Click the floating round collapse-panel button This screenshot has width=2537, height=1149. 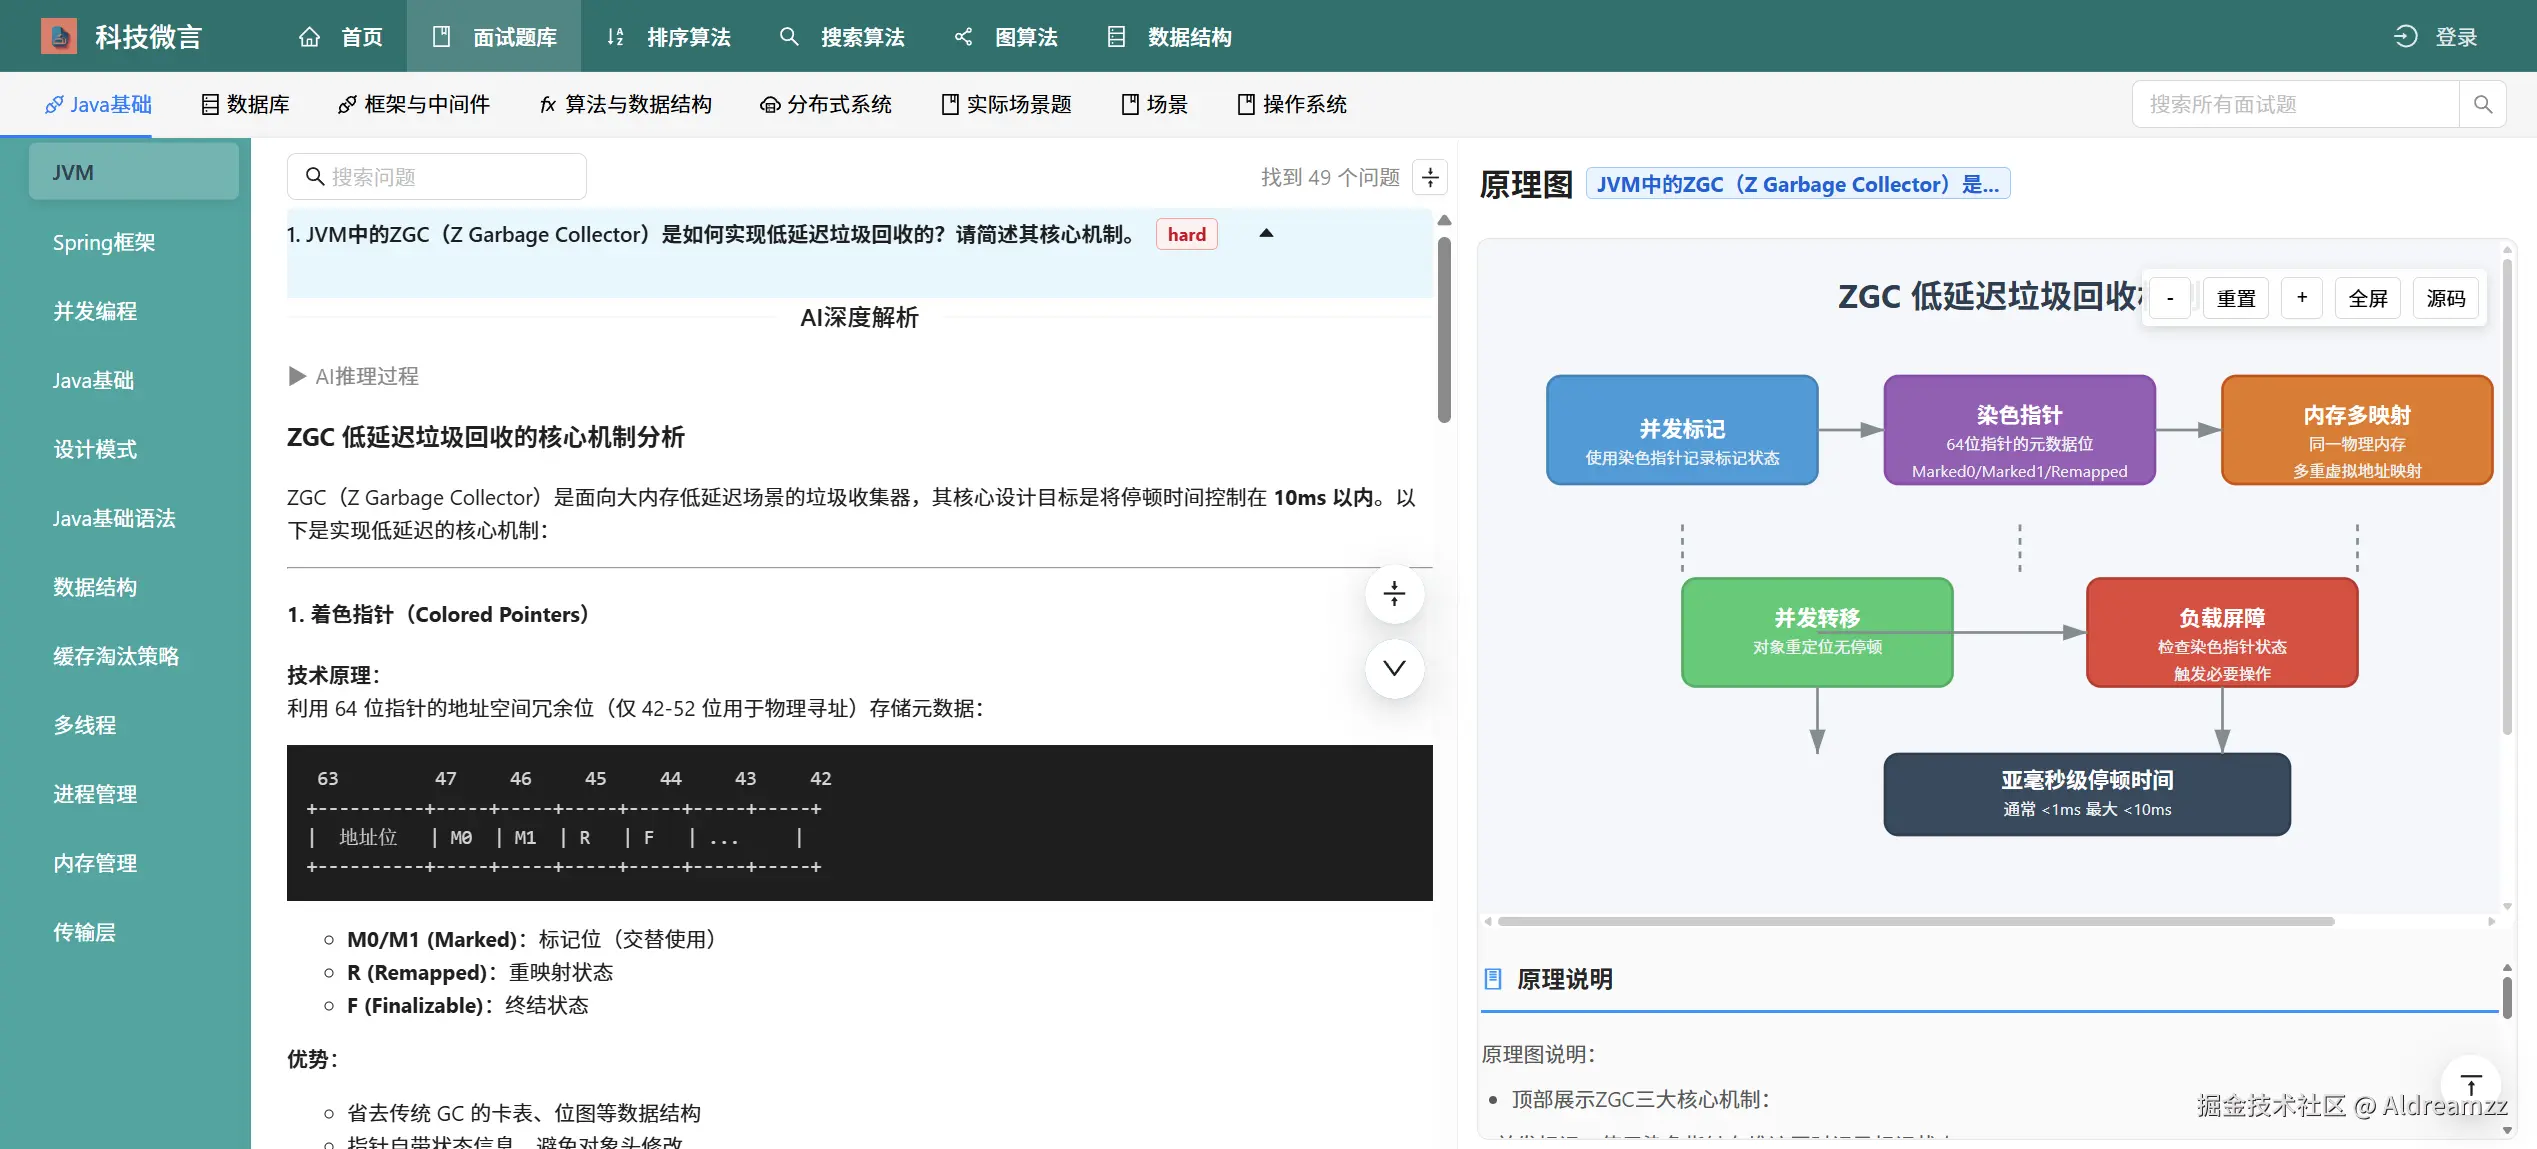(1394, 594)
